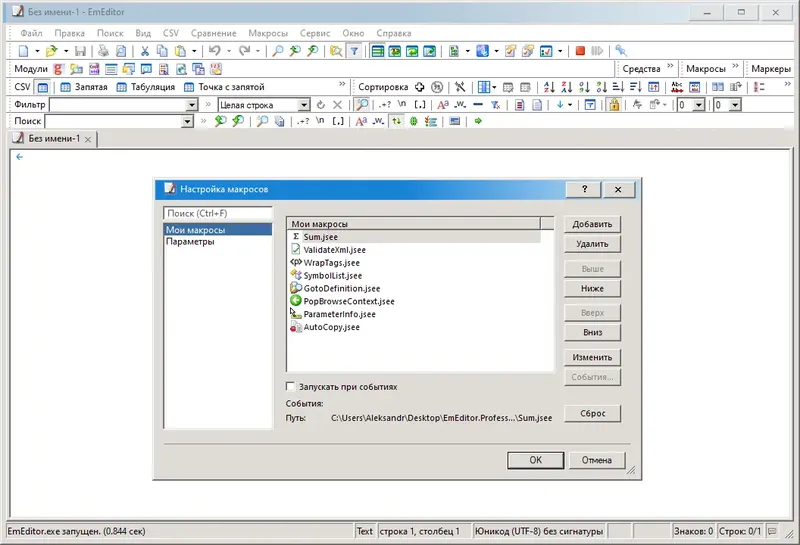The height and width of the screenshot is (545, 800).
Task: Toggle 'Запятая' comma CSV mode
Action: point(84,87)
